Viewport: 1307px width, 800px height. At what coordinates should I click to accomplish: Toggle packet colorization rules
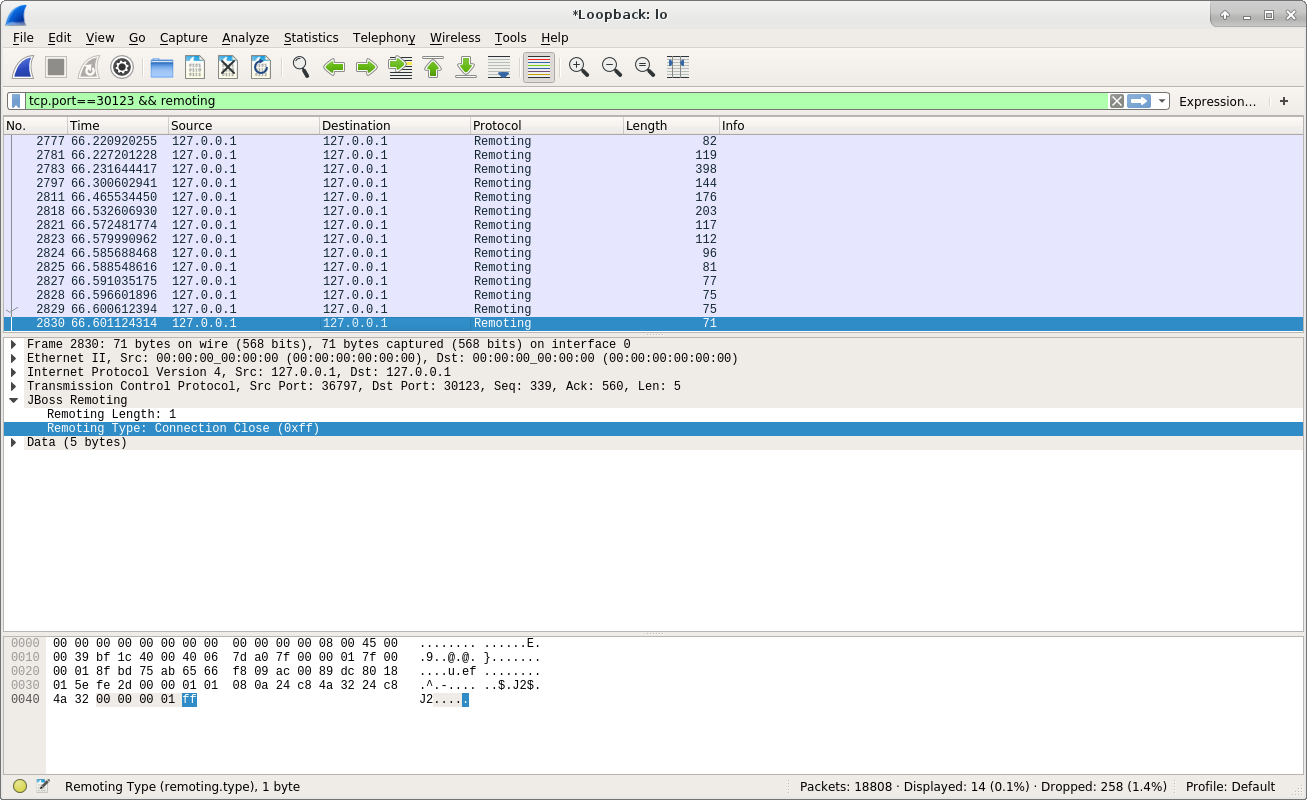(x=539, y=68)
